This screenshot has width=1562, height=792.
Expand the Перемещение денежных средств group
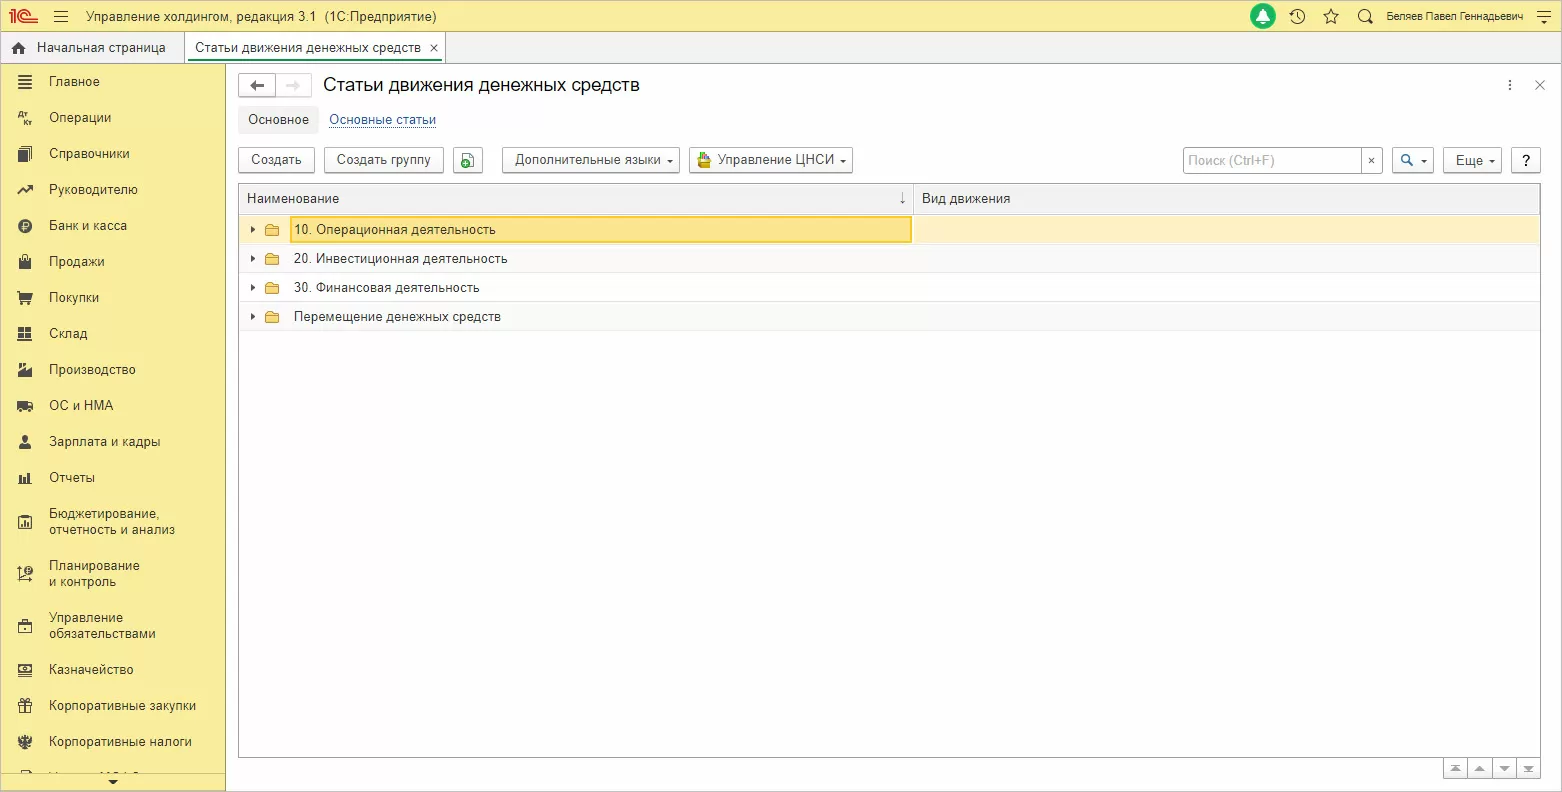coord(253,317)
